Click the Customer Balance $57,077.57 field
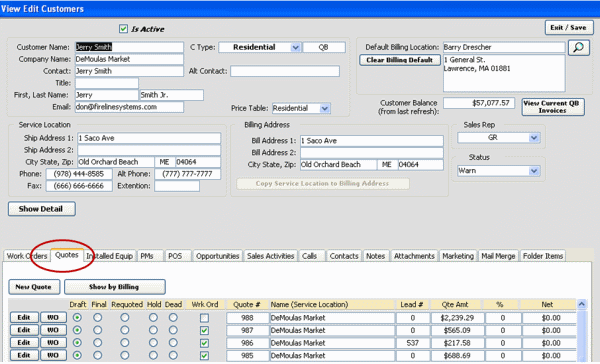600x364 pixels. coord(479,103)
